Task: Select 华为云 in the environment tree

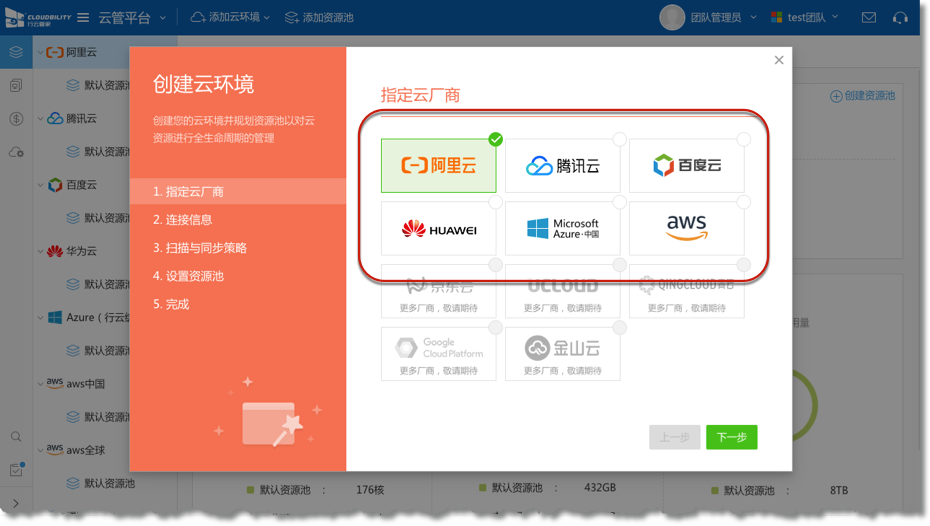Action: pos(81,251)
